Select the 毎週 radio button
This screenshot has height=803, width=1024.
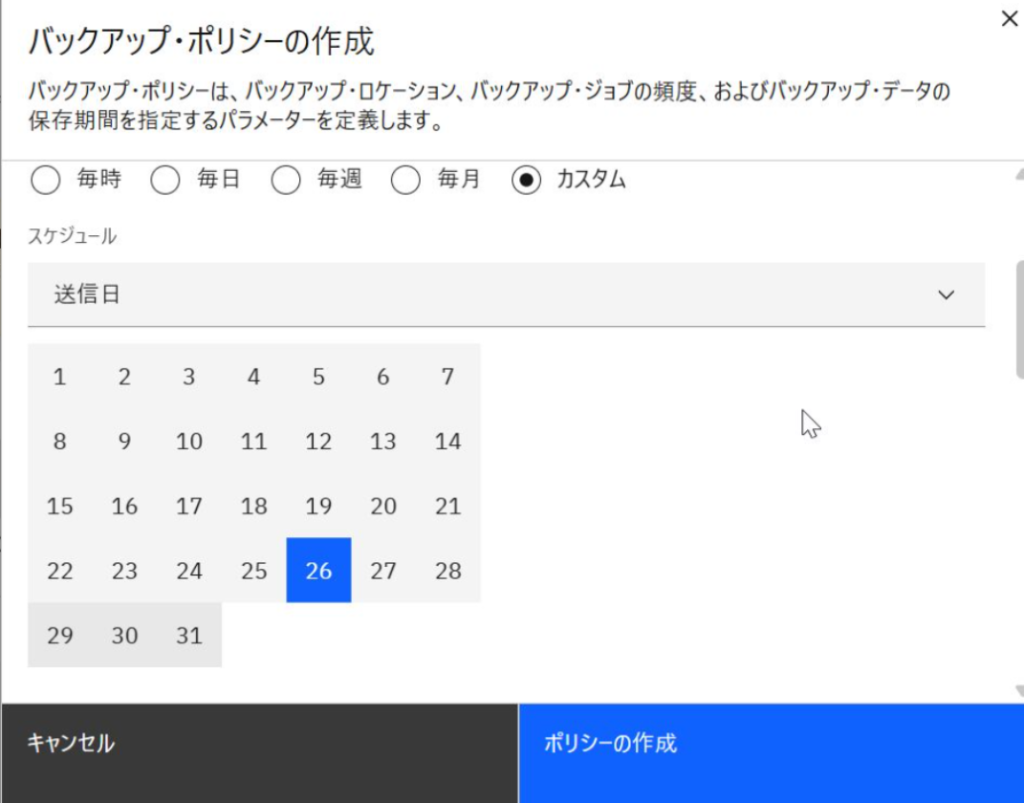coord(286,180)
